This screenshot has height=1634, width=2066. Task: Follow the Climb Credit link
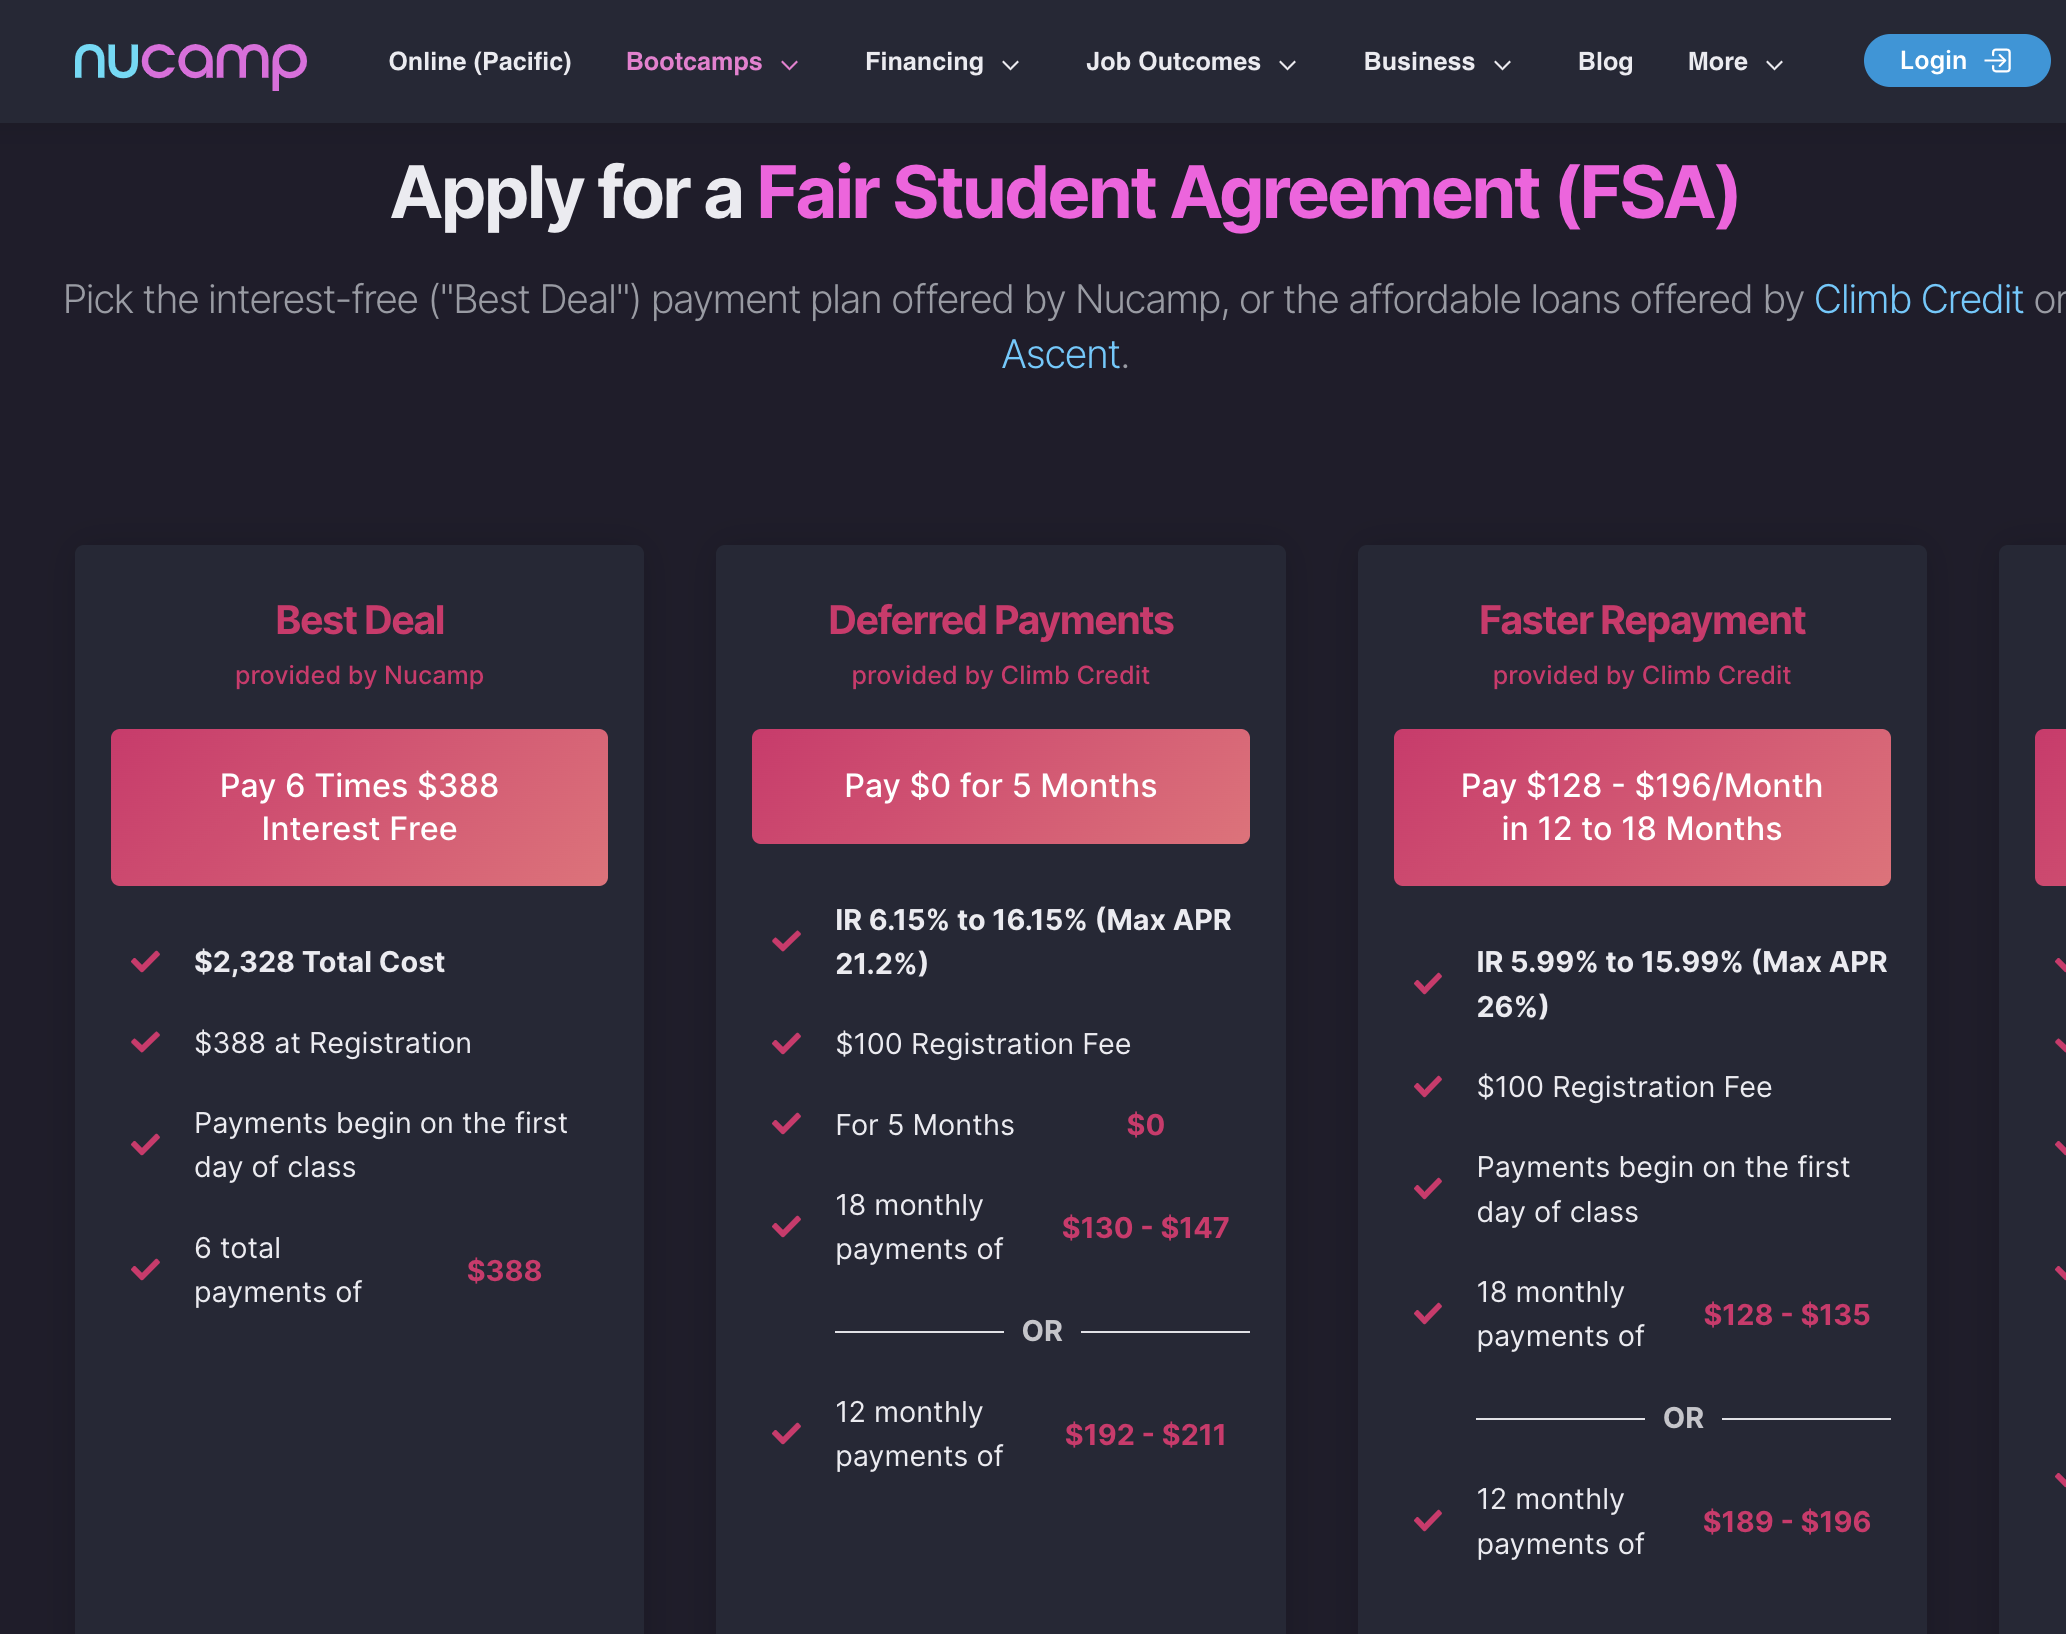coord(1918,299)
